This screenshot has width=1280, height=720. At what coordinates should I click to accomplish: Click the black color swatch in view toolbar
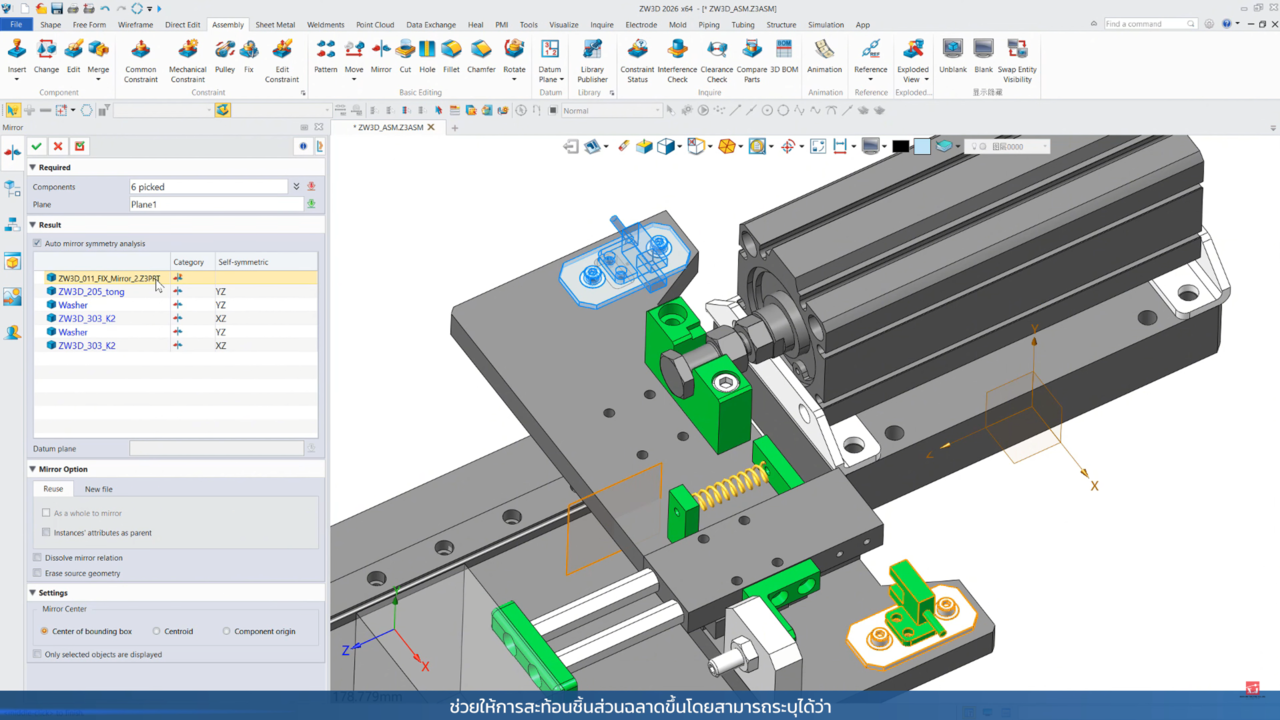[900, 147]
